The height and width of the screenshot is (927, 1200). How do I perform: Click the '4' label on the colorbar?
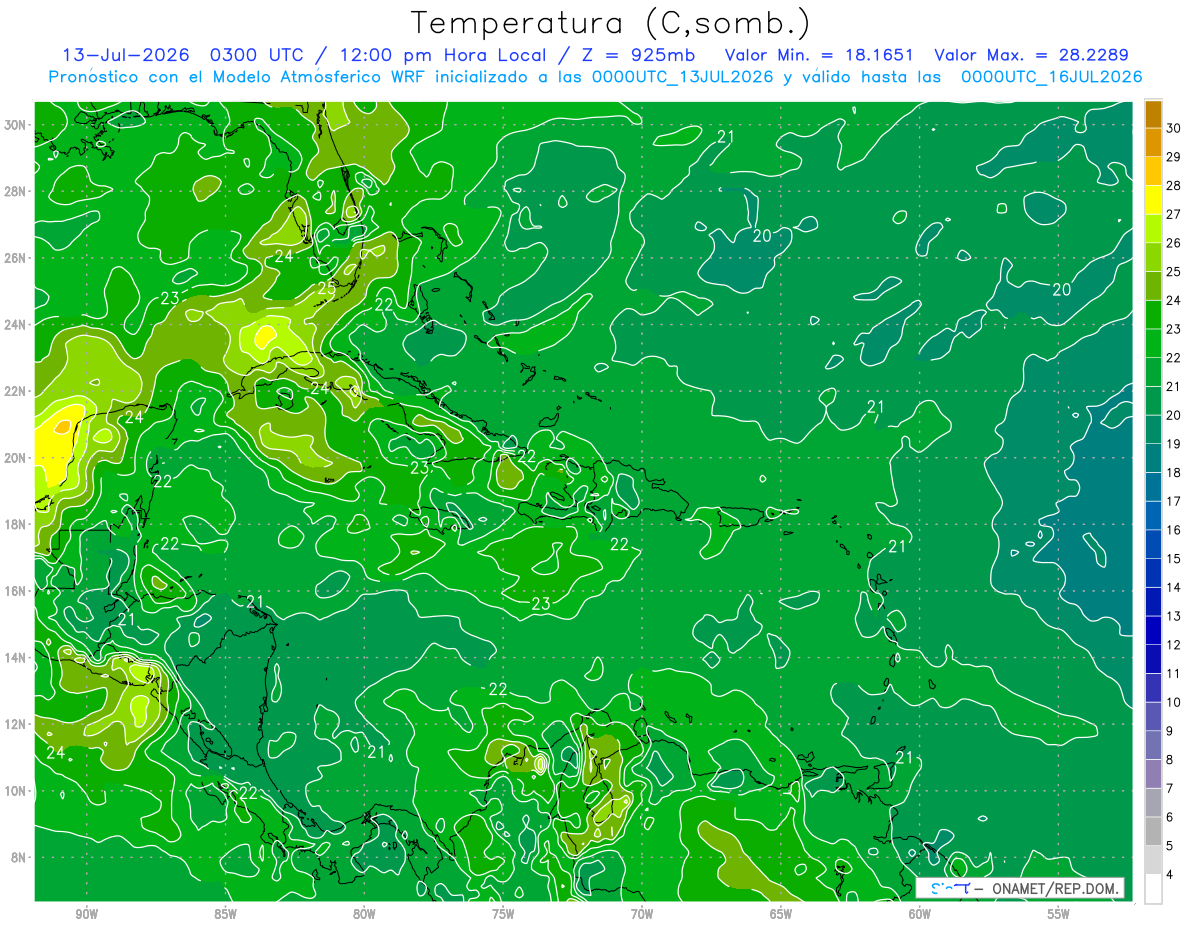click(1170, 875)
